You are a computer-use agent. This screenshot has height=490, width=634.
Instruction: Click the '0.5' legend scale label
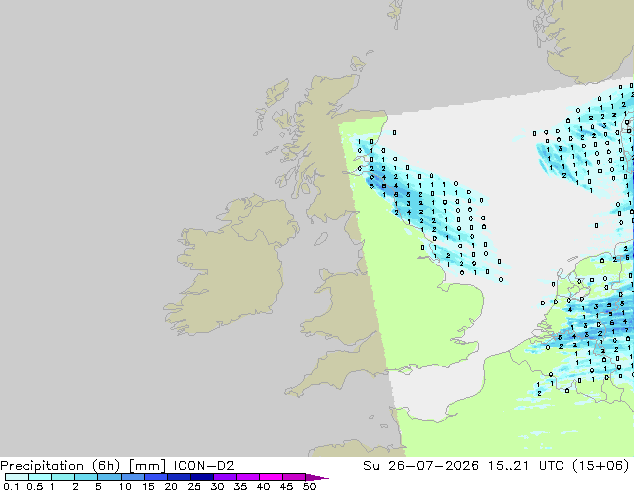[x=34, y=486]
